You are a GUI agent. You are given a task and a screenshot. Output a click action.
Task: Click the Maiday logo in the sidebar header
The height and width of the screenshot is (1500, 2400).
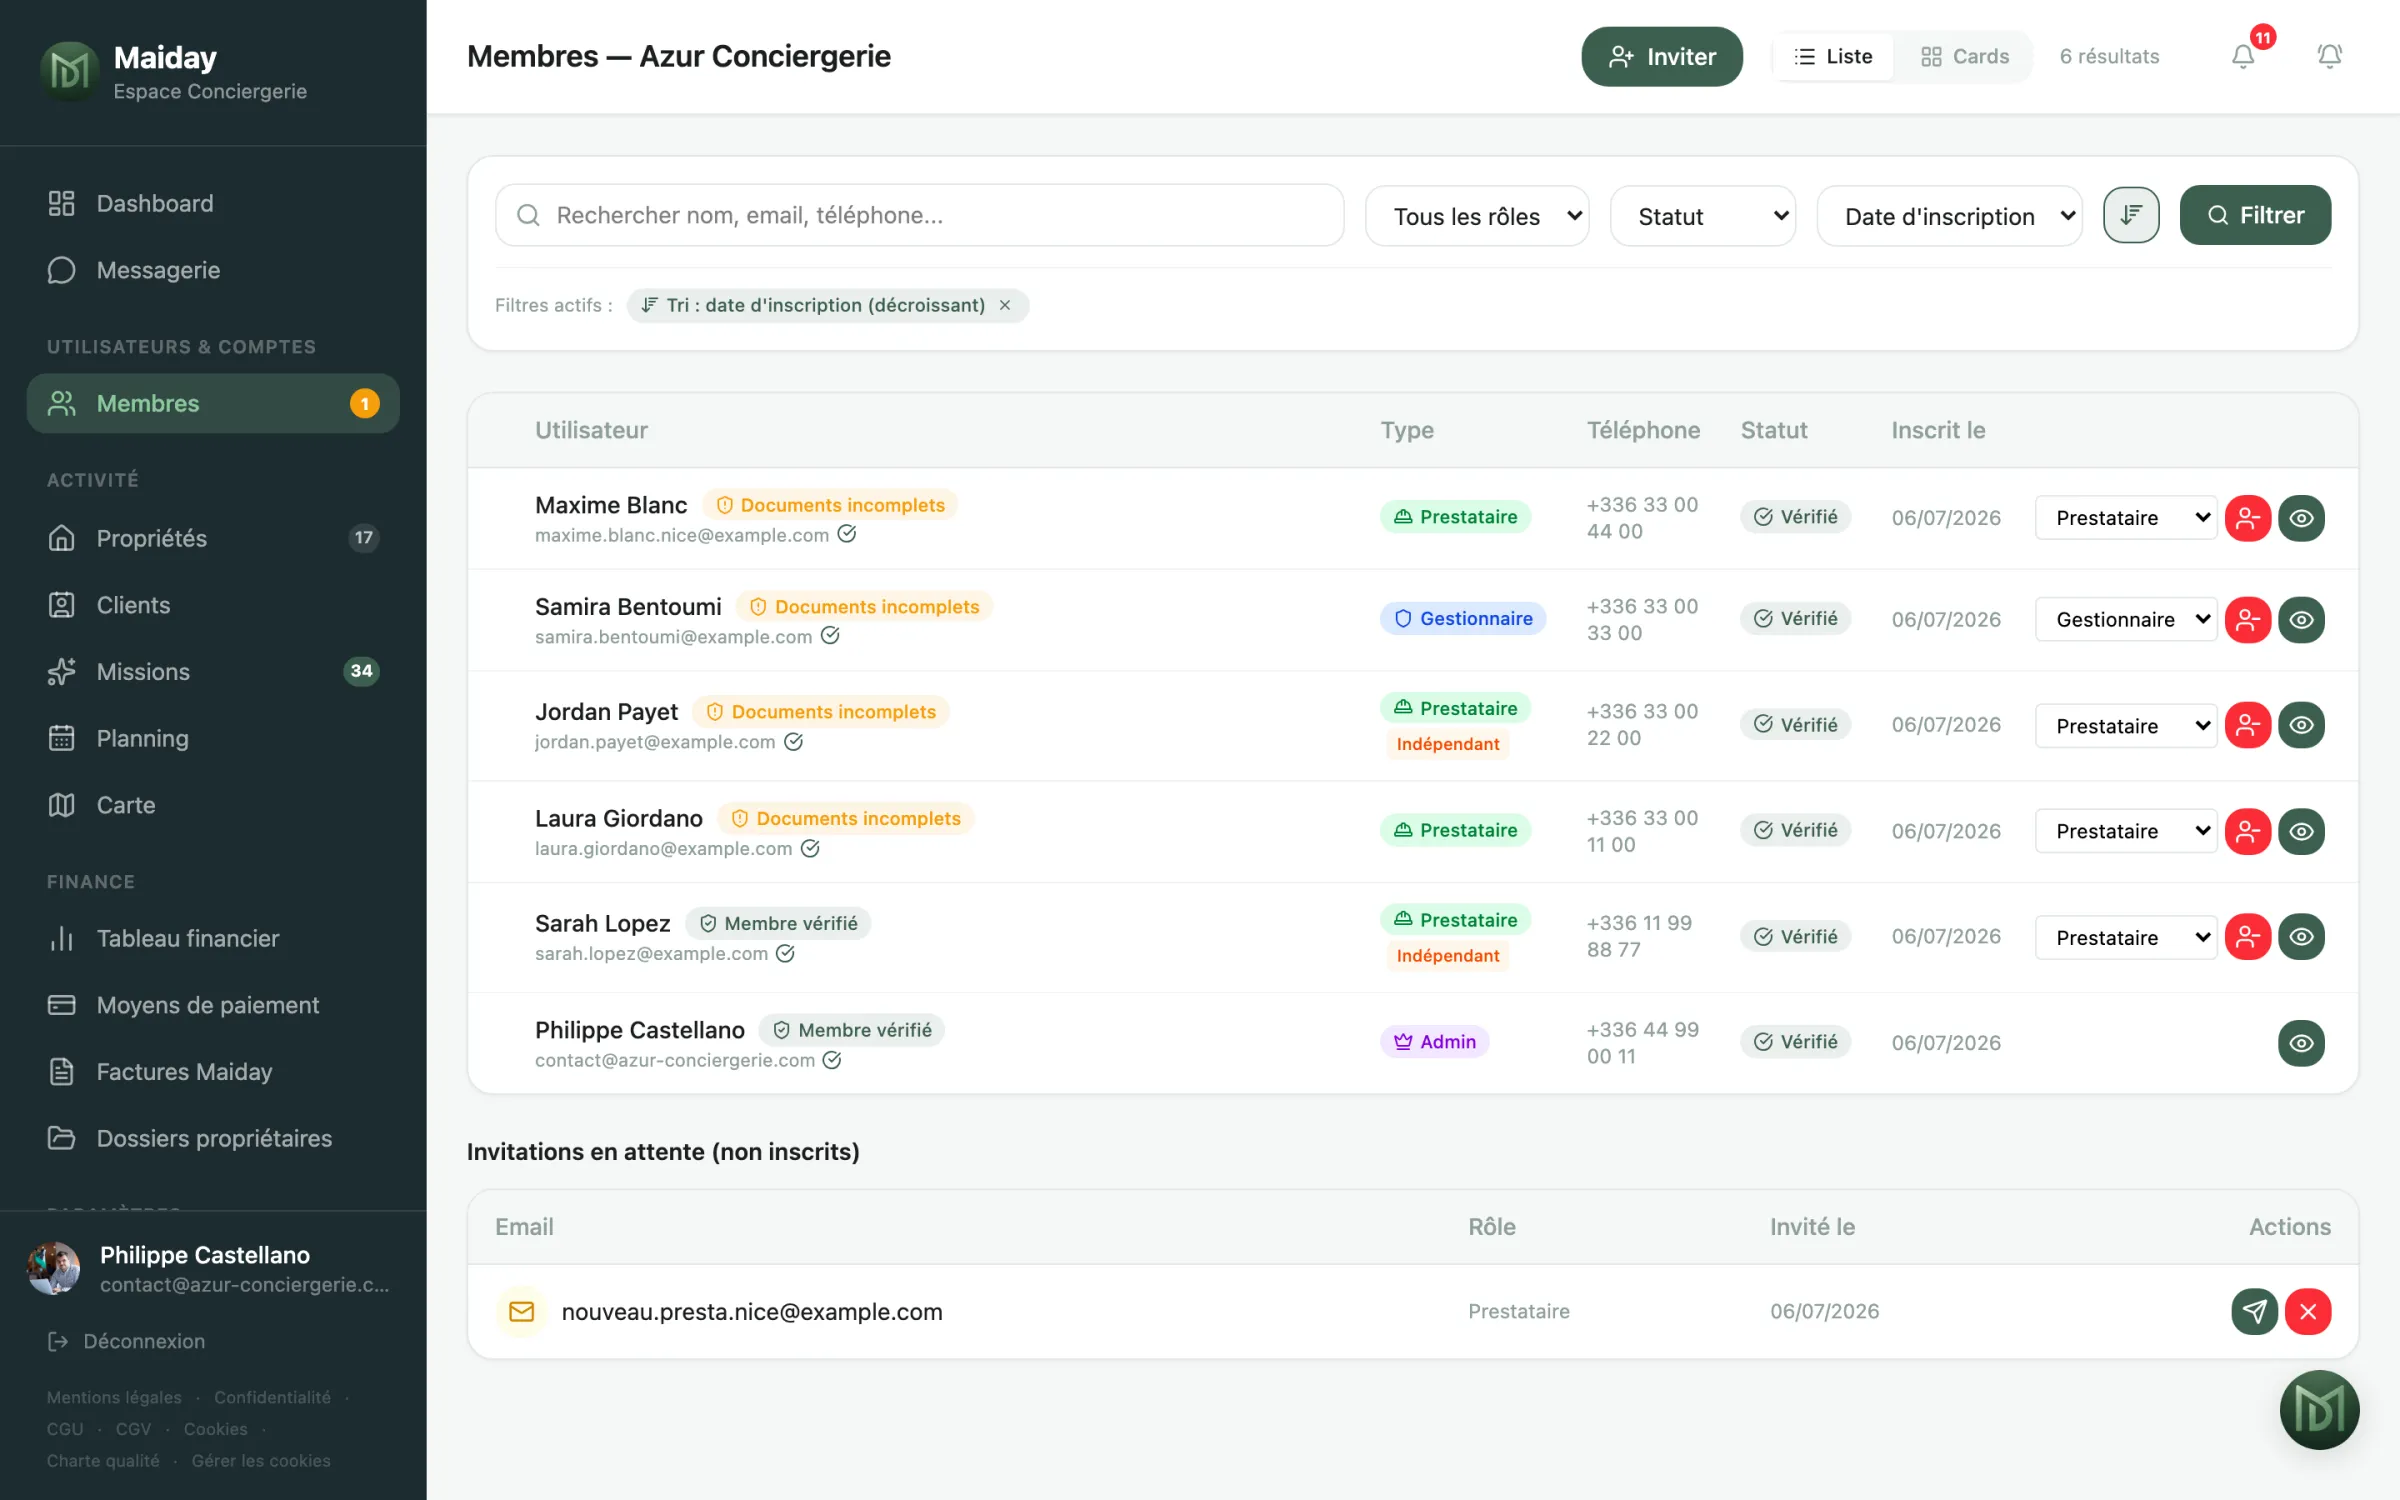click(69, 70)
